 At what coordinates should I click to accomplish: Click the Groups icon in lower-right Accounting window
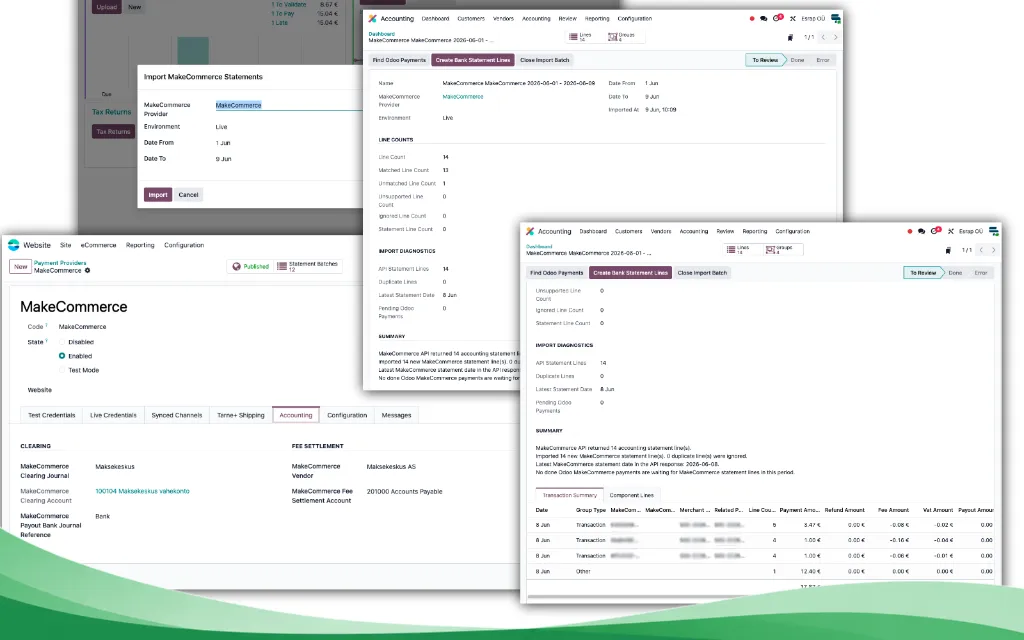coord(771,249)
